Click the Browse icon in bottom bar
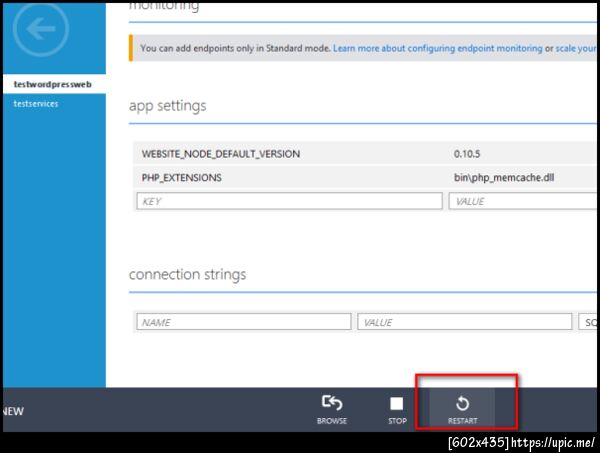 tap(332, 403)
